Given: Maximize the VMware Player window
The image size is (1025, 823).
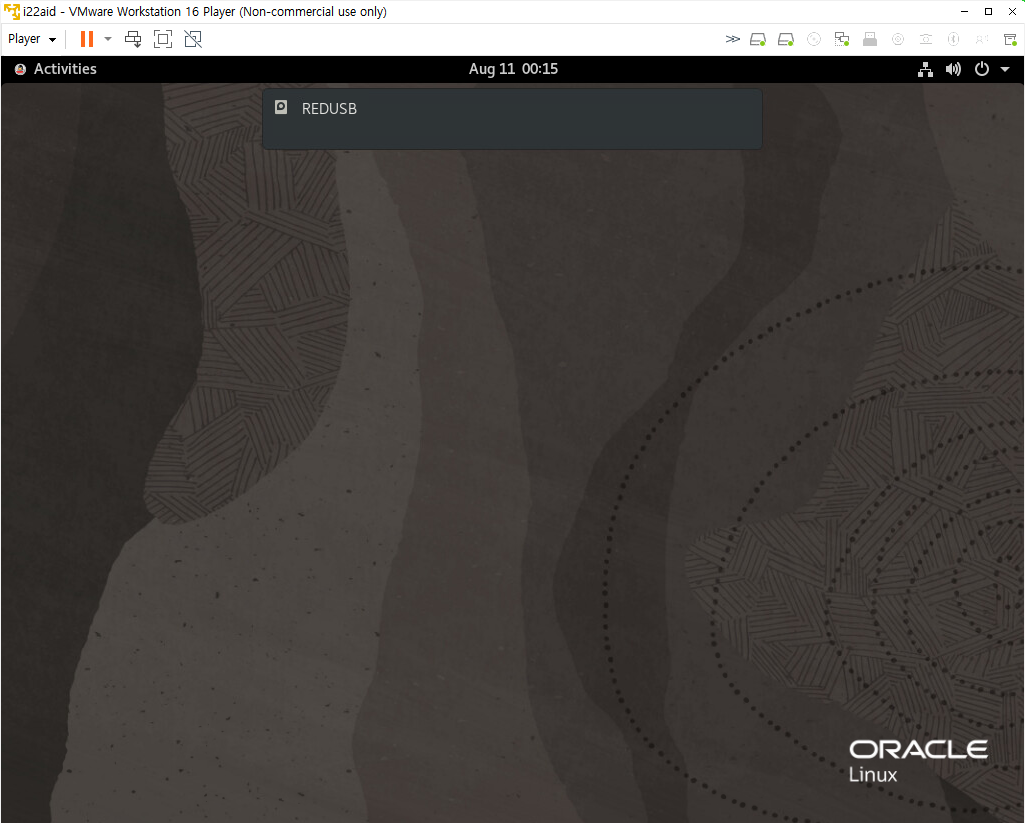Looking at the screenshot, I should pyautogui.click(x=988, y=11).
